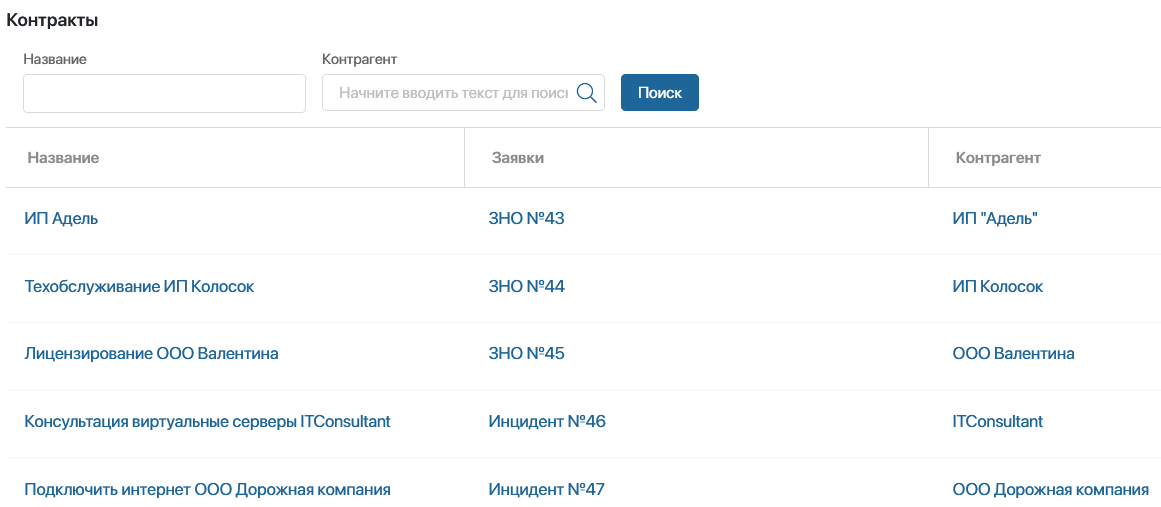Open request ЗНО №45

pyautogui.click(x=526, y=354)
